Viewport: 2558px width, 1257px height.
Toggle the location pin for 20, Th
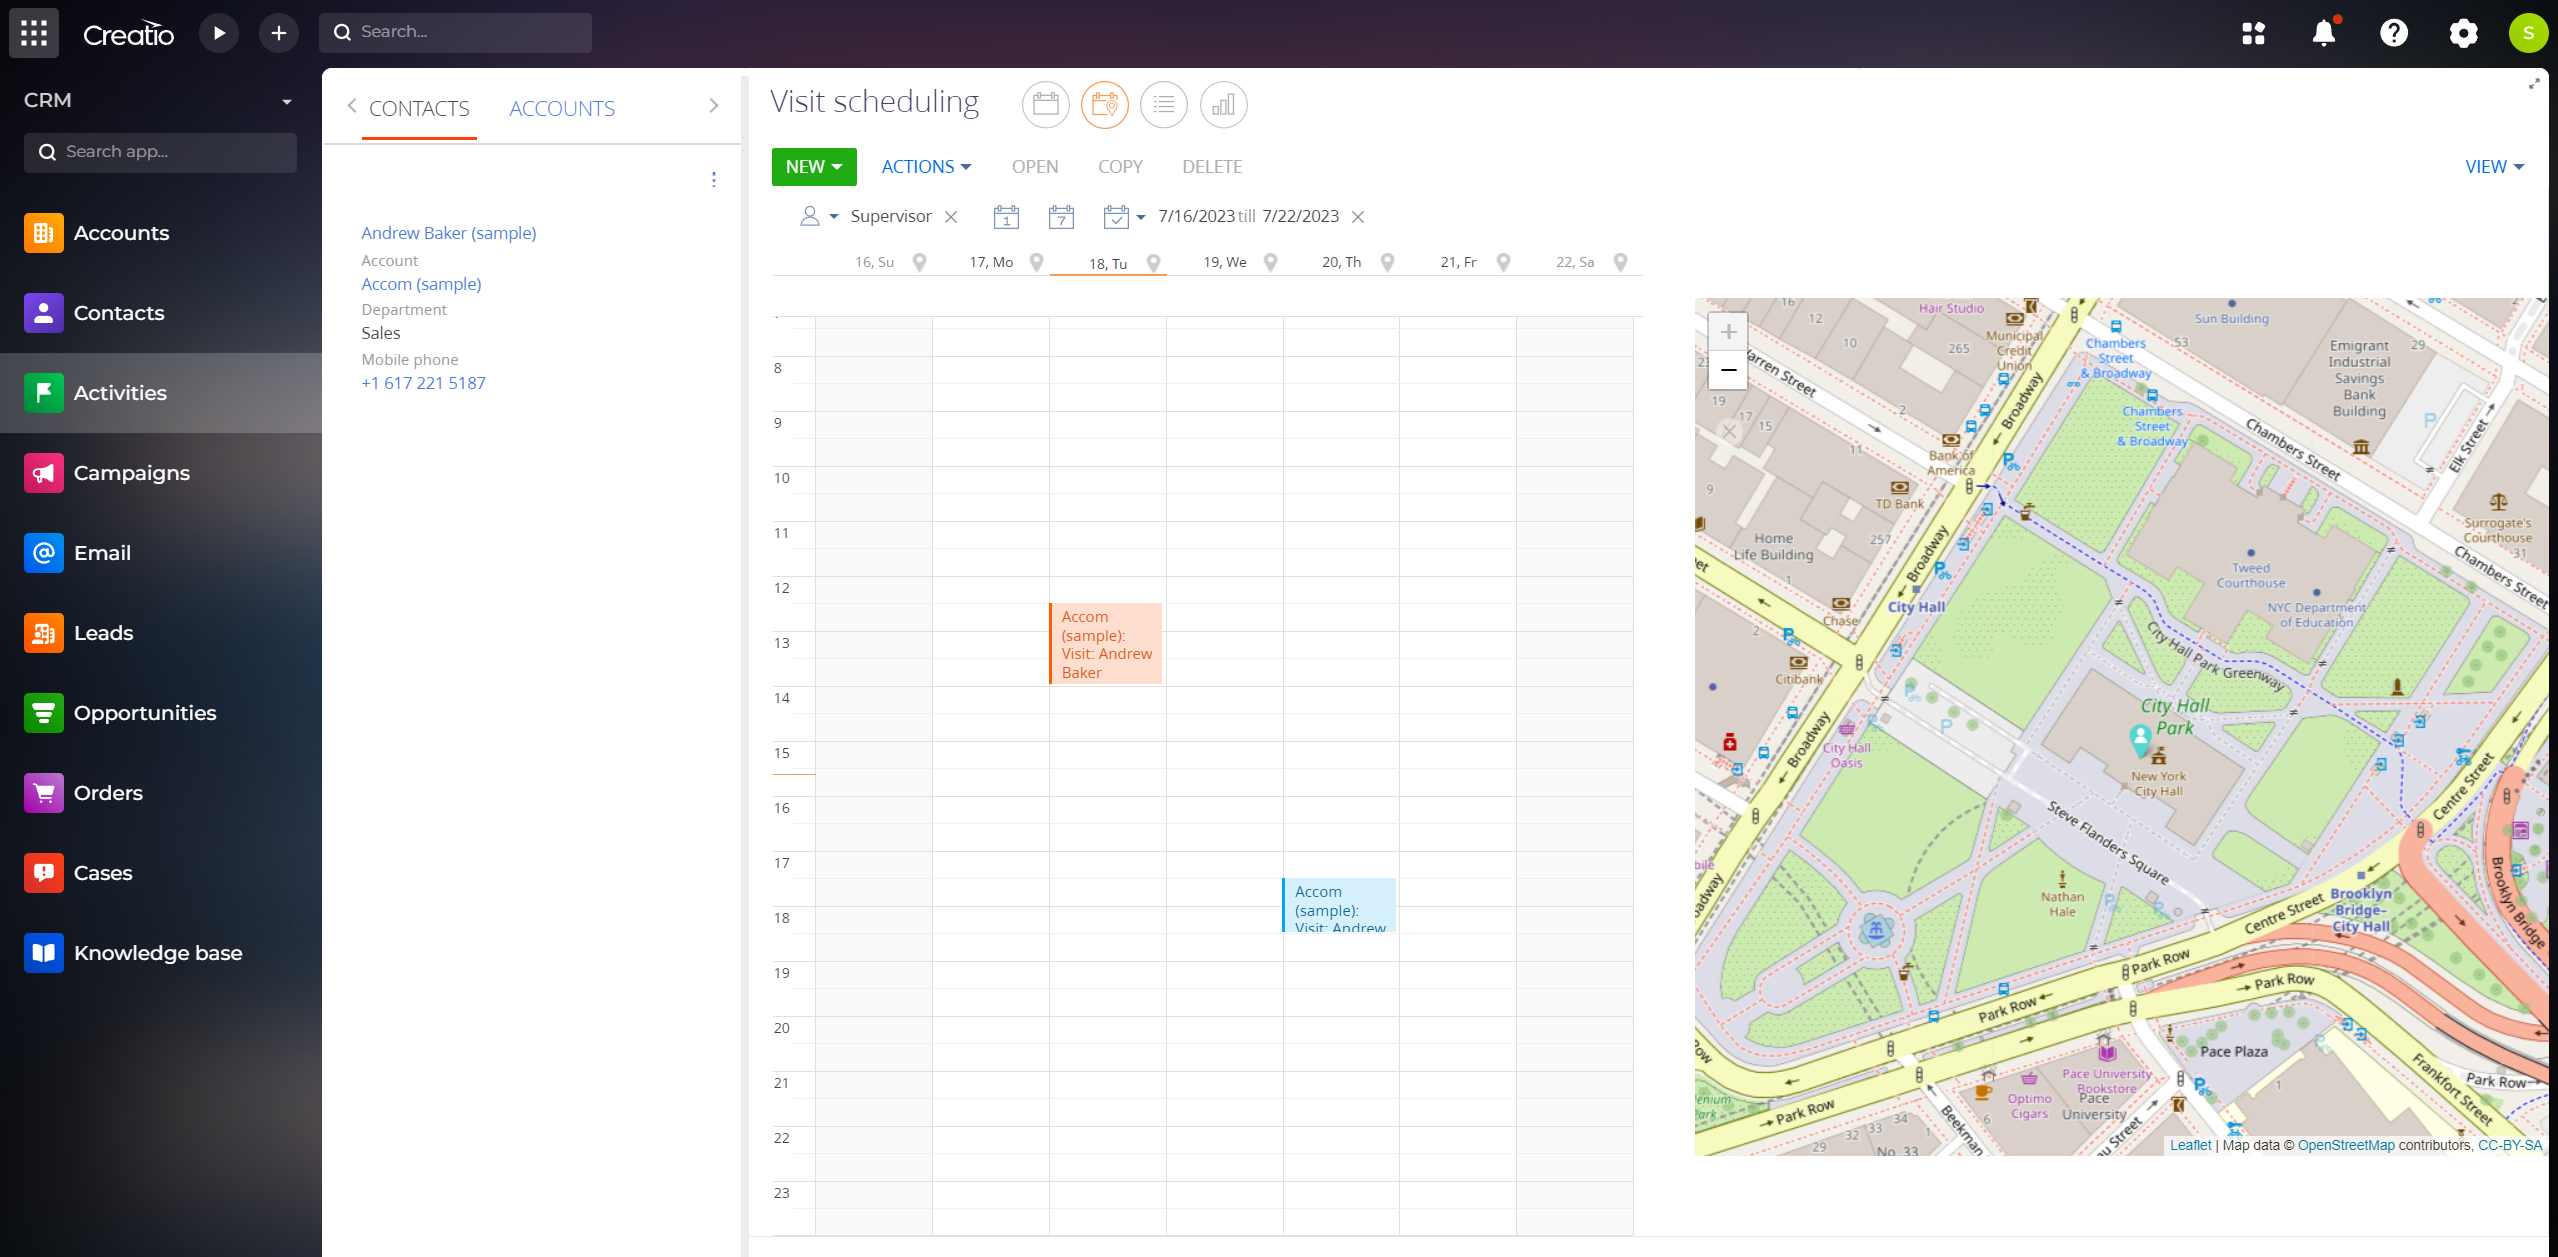point(1387,262)
